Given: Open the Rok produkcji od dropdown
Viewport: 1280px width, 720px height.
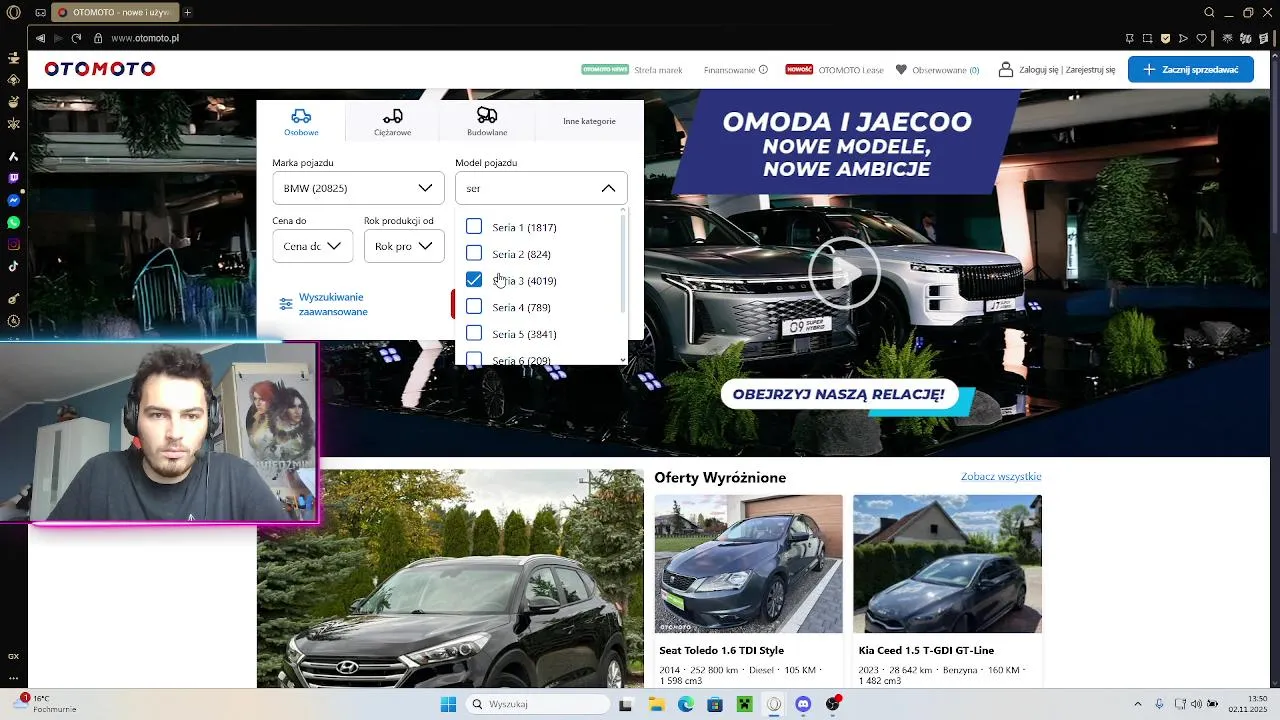Looking at the screenshot, I should click(x=404, y=246).
